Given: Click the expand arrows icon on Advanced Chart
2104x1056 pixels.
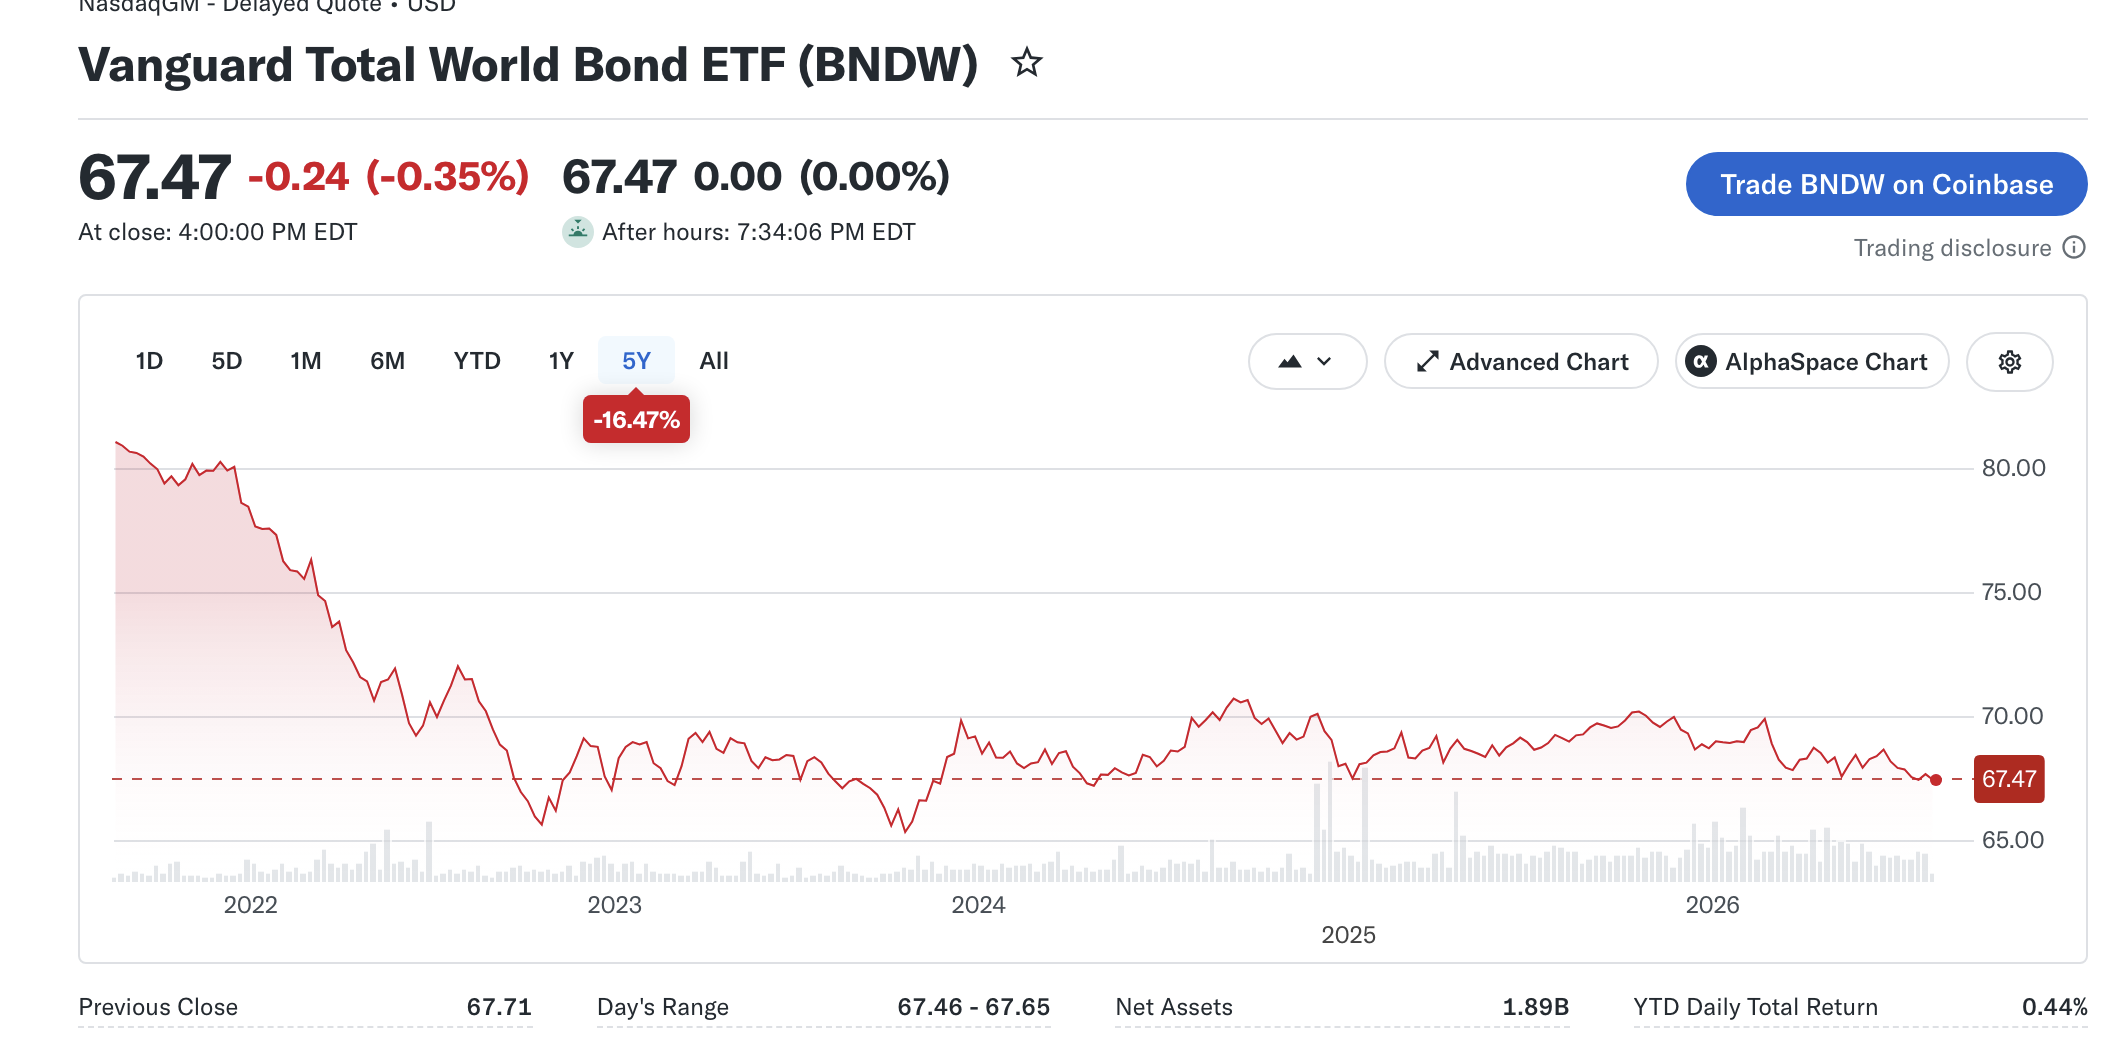Looking at the screenshot, I should pyautogui.click(x=1427, y=362).
